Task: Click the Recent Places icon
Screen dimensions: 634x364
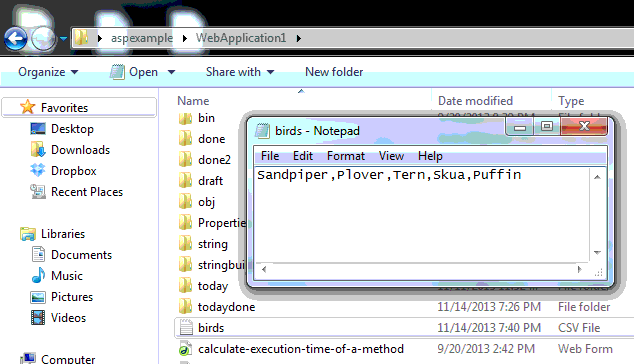Action: [38, 191]
